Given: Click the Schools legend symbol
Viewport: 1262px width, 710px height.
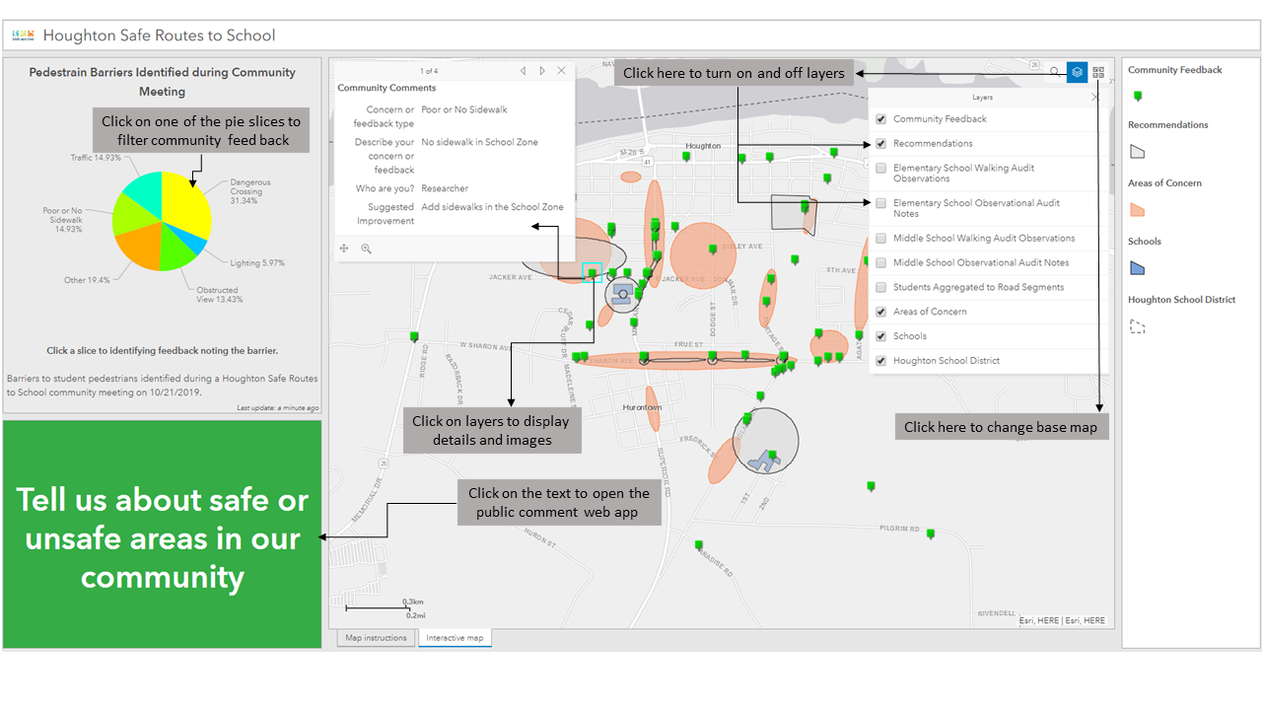Looking at the screenshot, I should 1137,268.
